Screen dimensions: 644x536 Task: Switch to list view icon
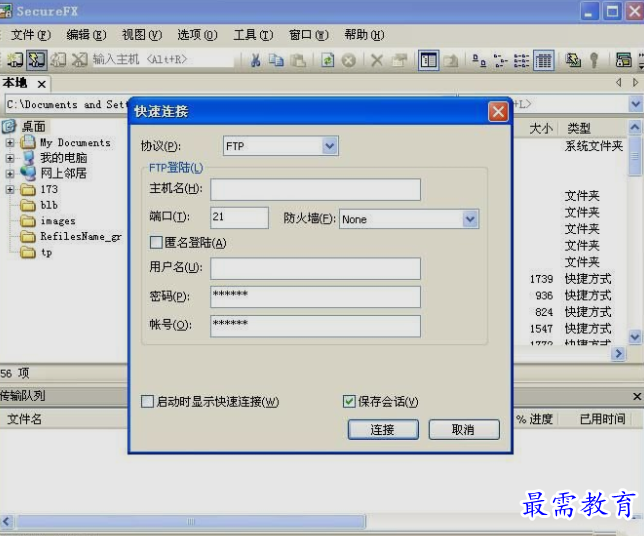click(522, 61)
